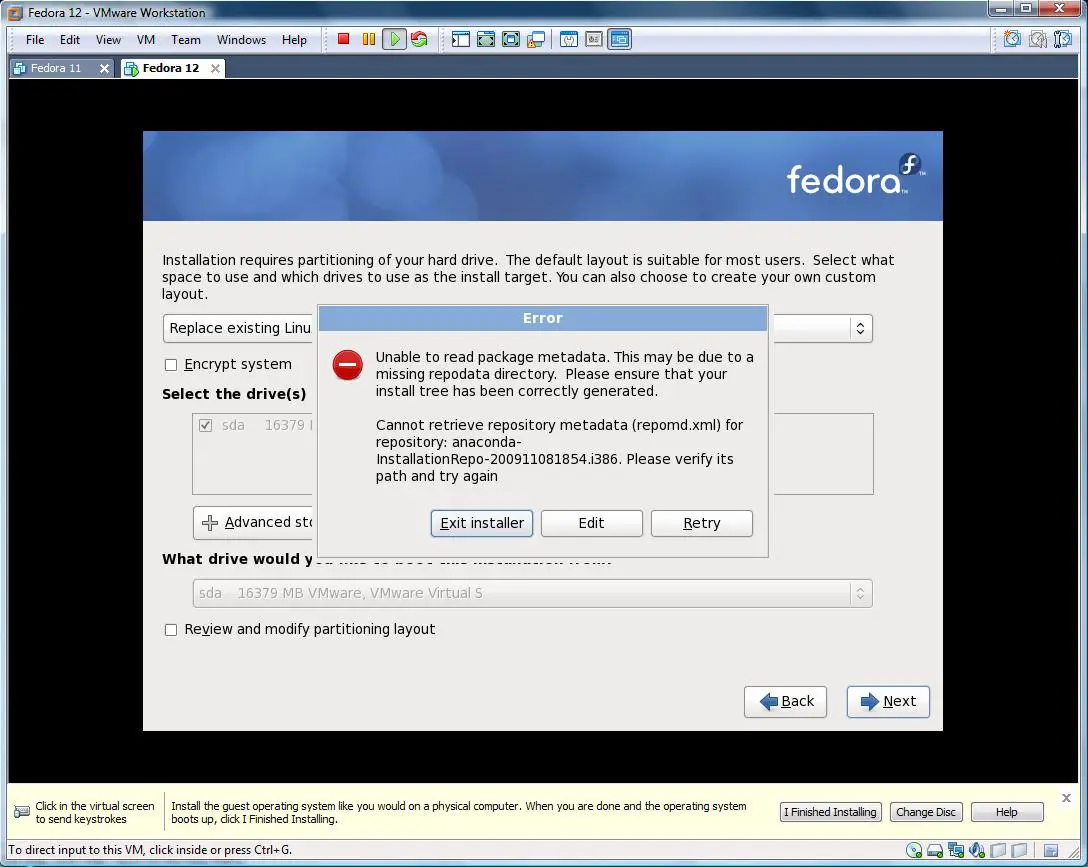Click the CD/DVD drive status bar icon
Screen dimensions: 1088x867
tap(914, 850)
